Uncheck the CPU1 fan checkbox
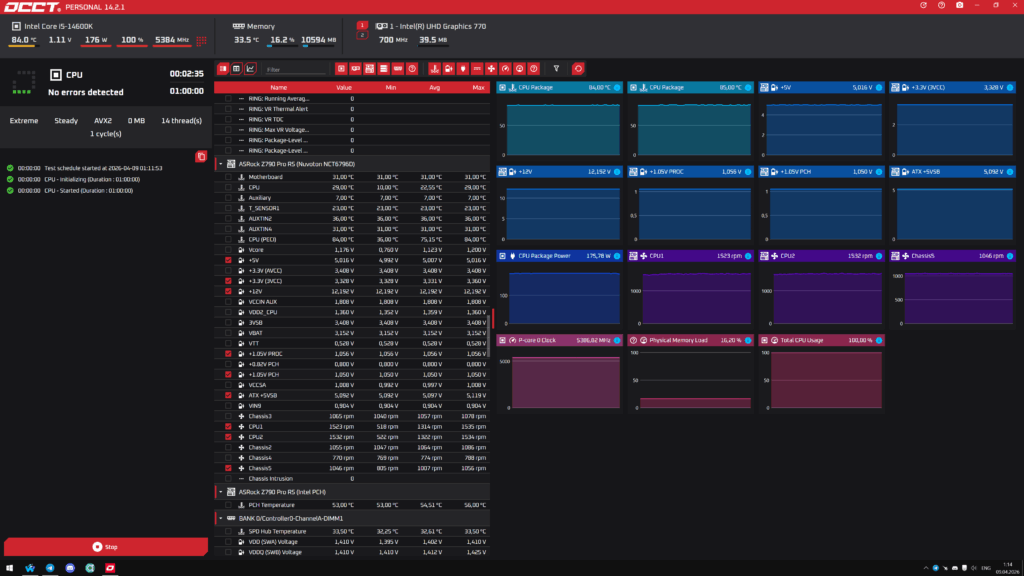Image resolution: width=1024 pixels, height=576 pixels. [x=228, y=426]
